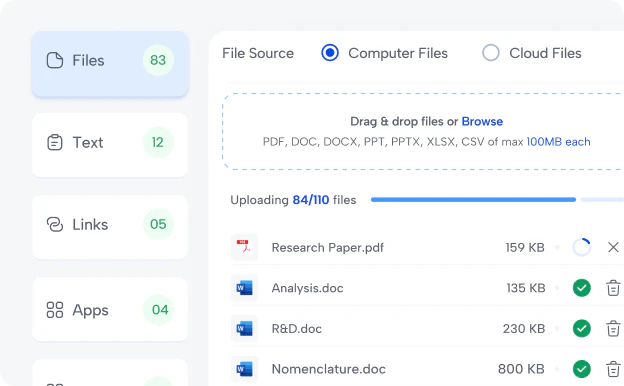Click the 100MB each link

(x=559, y=142)
